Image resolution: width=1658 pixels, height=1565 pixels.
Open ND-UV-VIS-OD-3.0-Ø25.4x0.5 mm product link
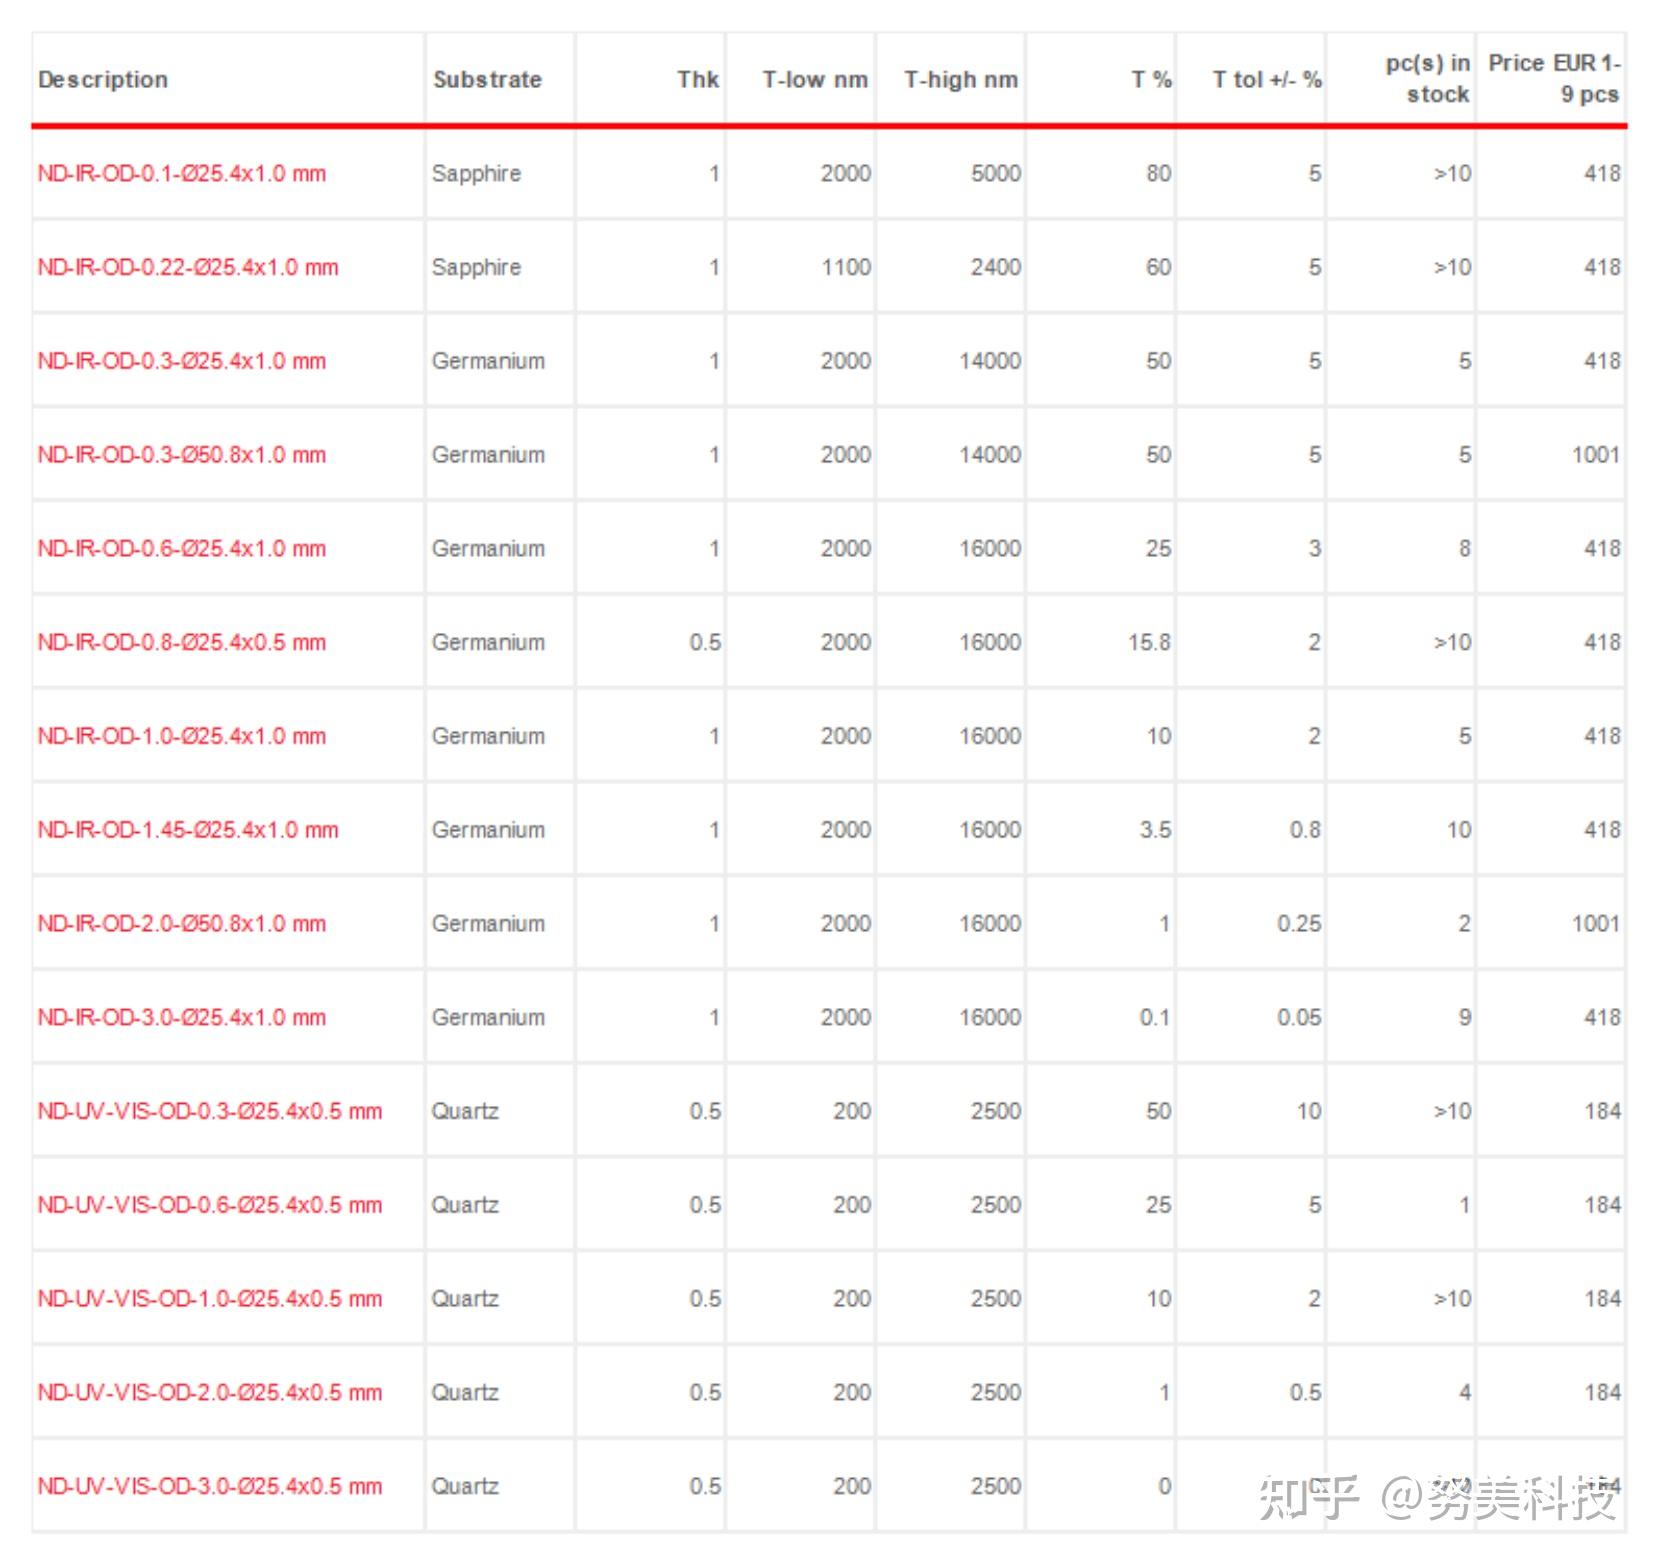210,1487
